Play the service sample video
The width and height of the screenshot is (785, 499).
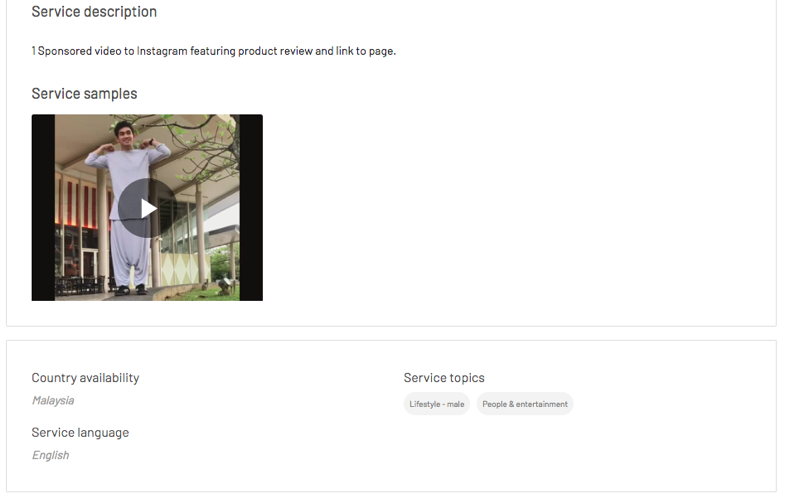pyautogui.click(x=147, y=208)
